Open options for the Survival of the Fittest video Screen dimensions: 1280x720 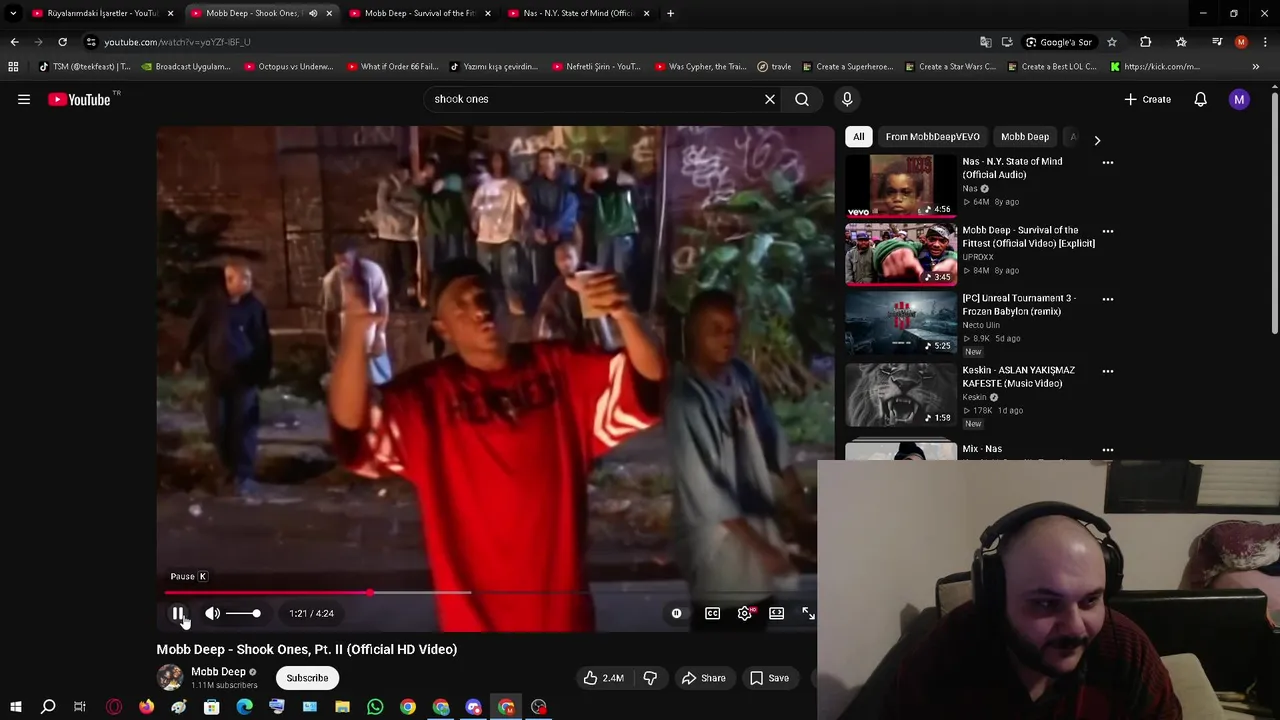(1107, 231)
